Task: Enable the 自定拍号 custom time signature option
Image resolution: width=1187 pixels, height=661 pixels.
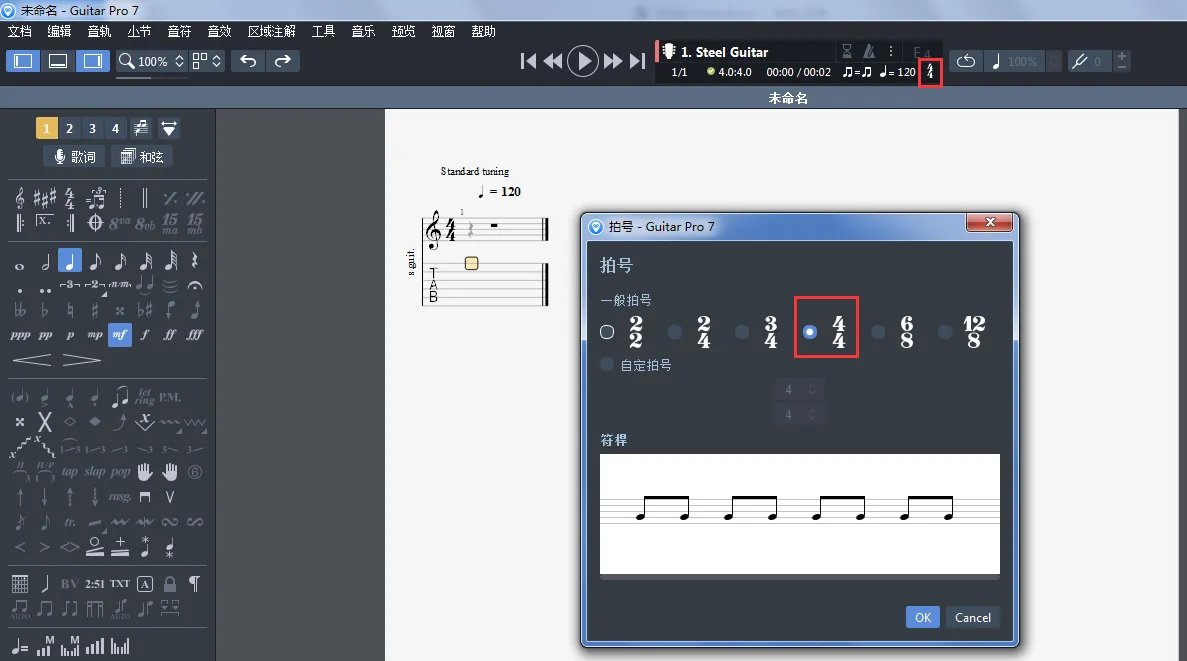Action: (606, 364)
